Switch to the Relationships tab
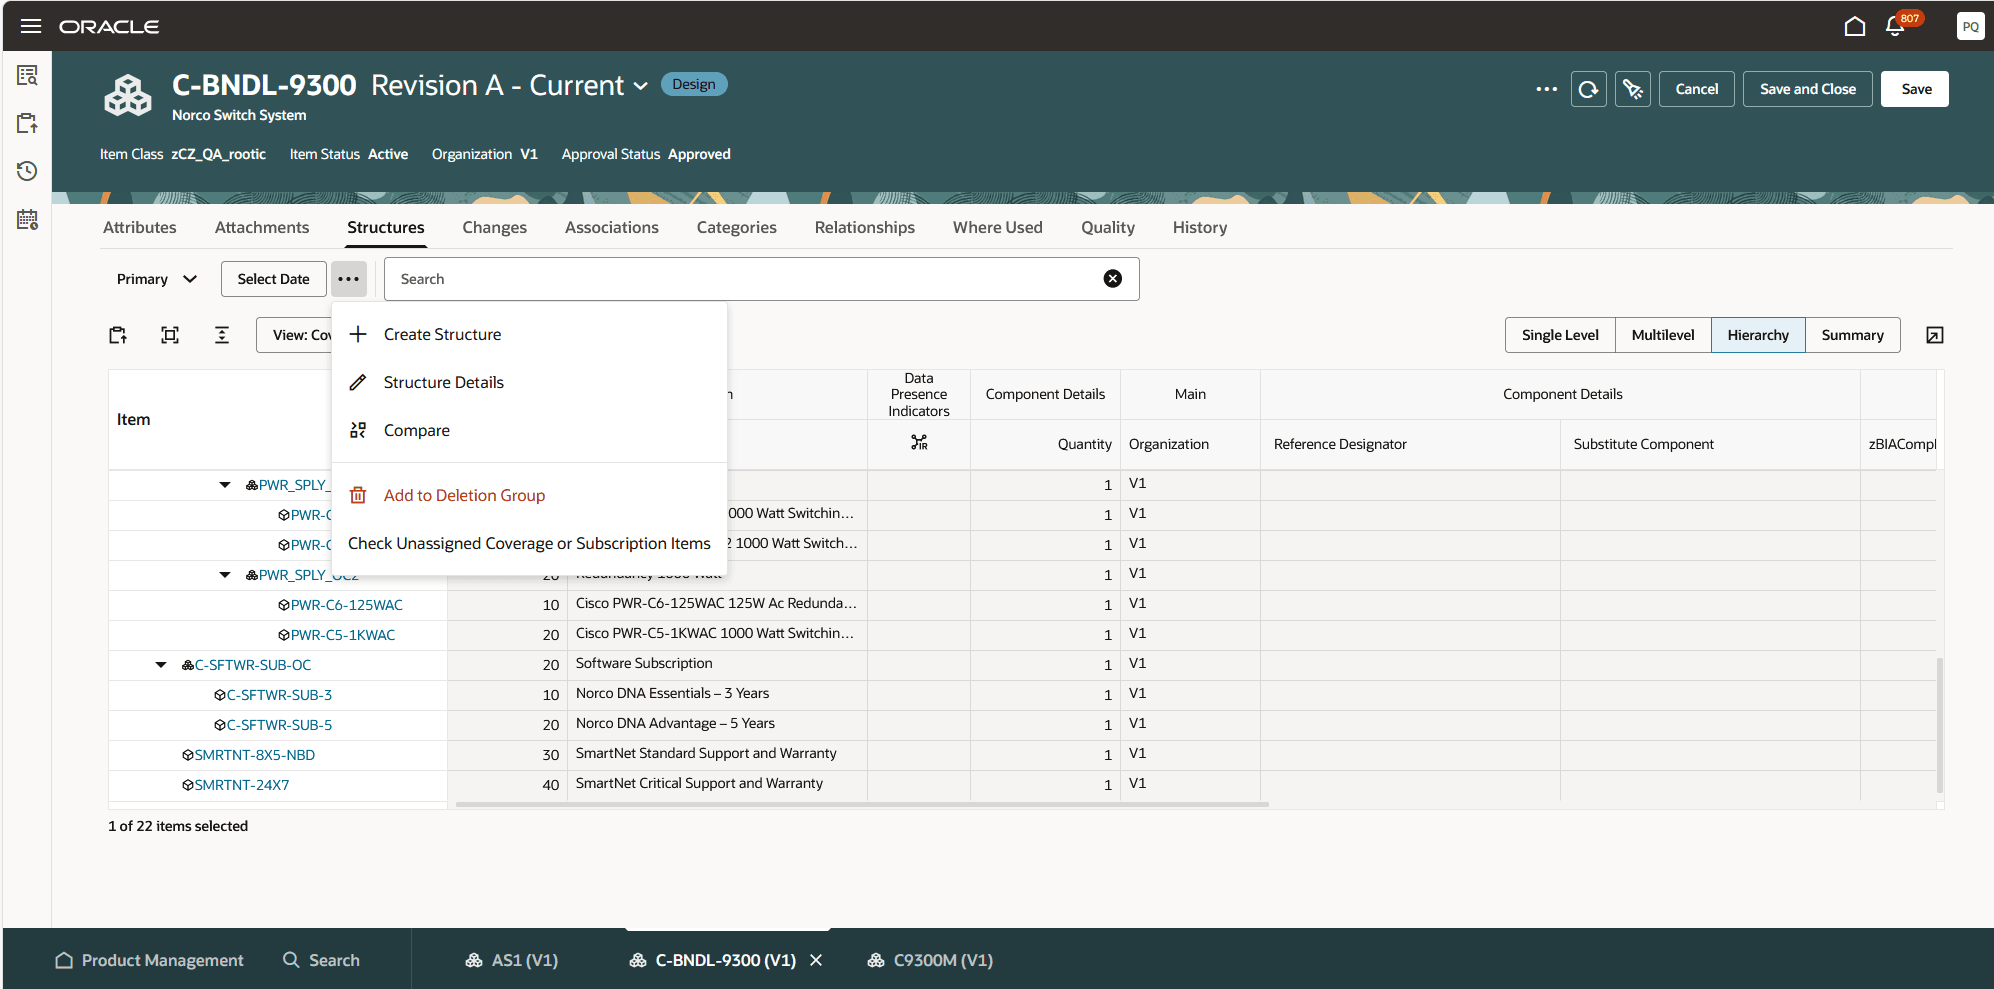 pos(865,227)
